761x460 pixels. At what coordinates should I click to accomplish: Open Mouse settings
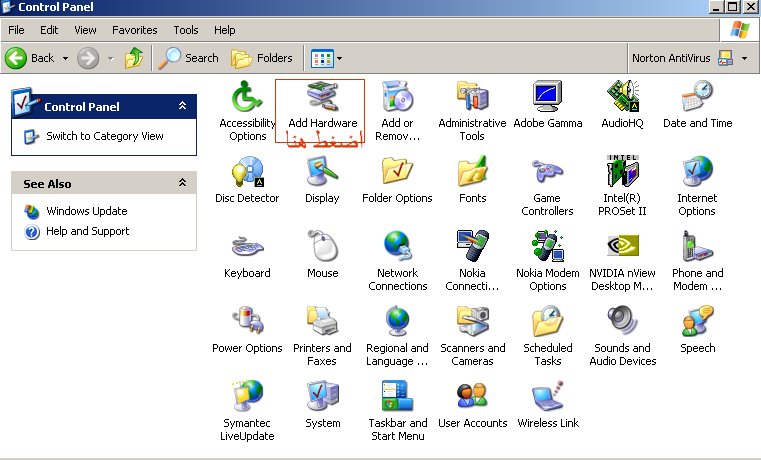point(322,255)
